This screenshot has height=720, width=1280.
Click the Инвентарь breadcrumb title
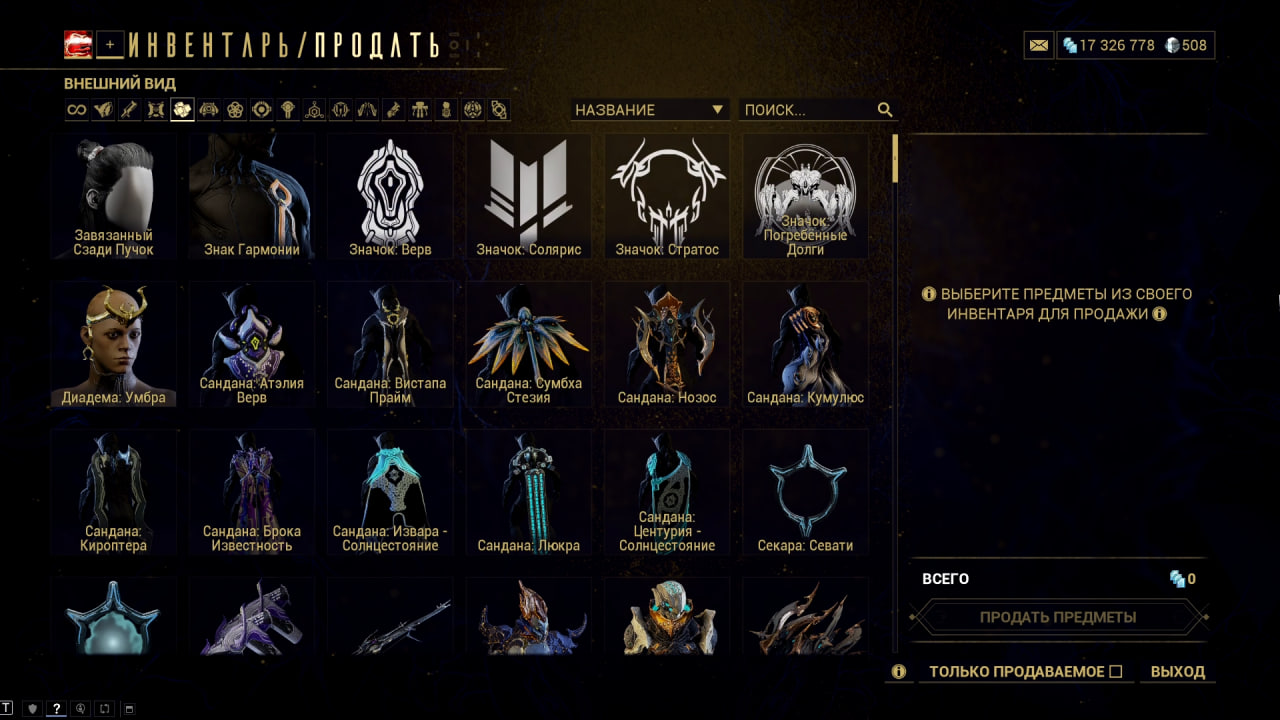coord(214,45)
